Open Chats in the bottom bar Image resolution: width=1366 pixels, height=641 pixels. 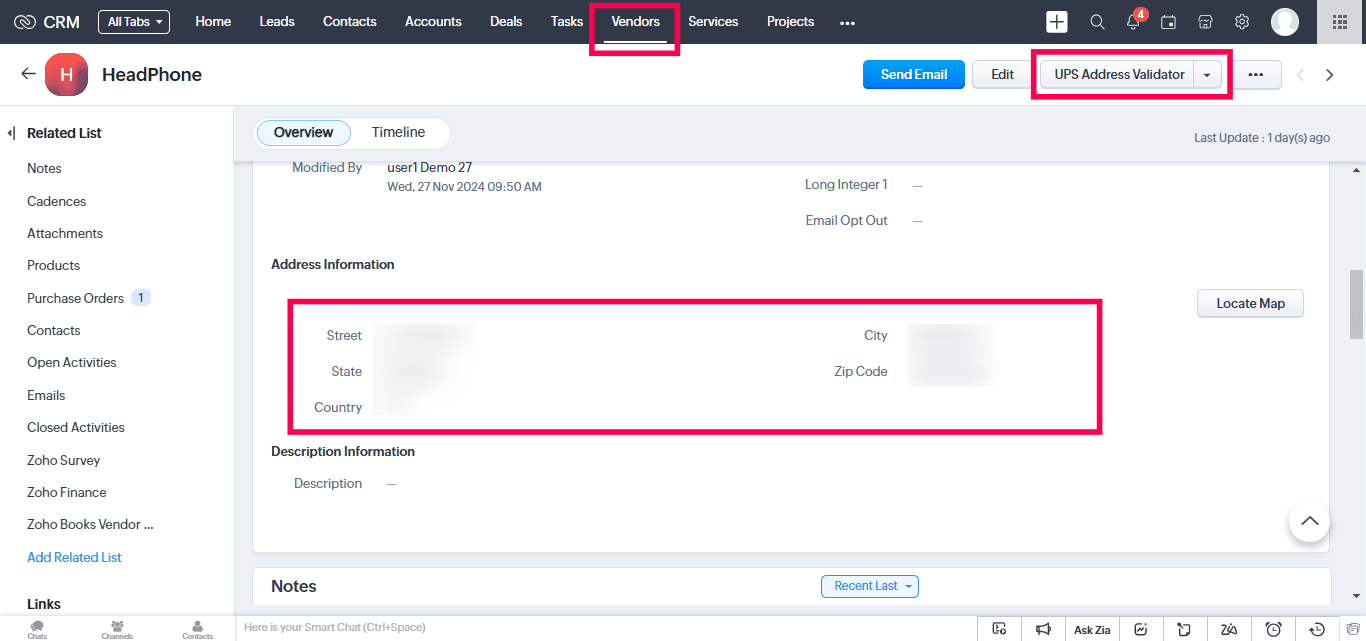(x=37, y=629)
